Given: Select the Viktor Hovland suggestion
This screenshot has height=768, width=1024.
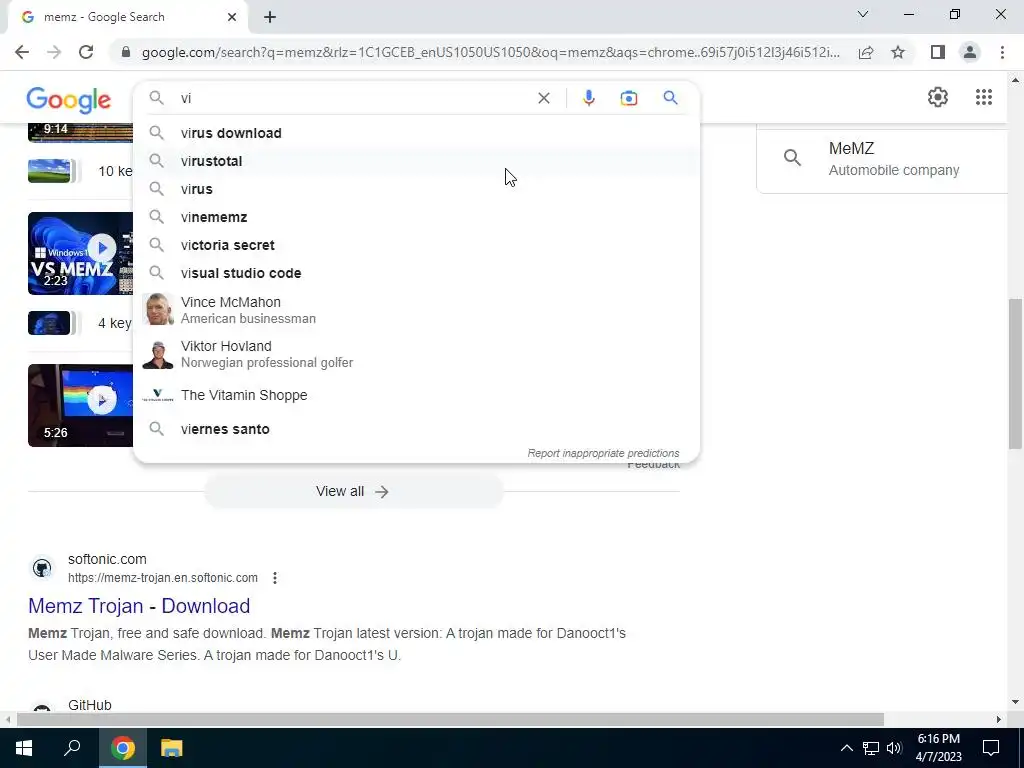Looking at the screenshot, I should (x=417, y=354).
